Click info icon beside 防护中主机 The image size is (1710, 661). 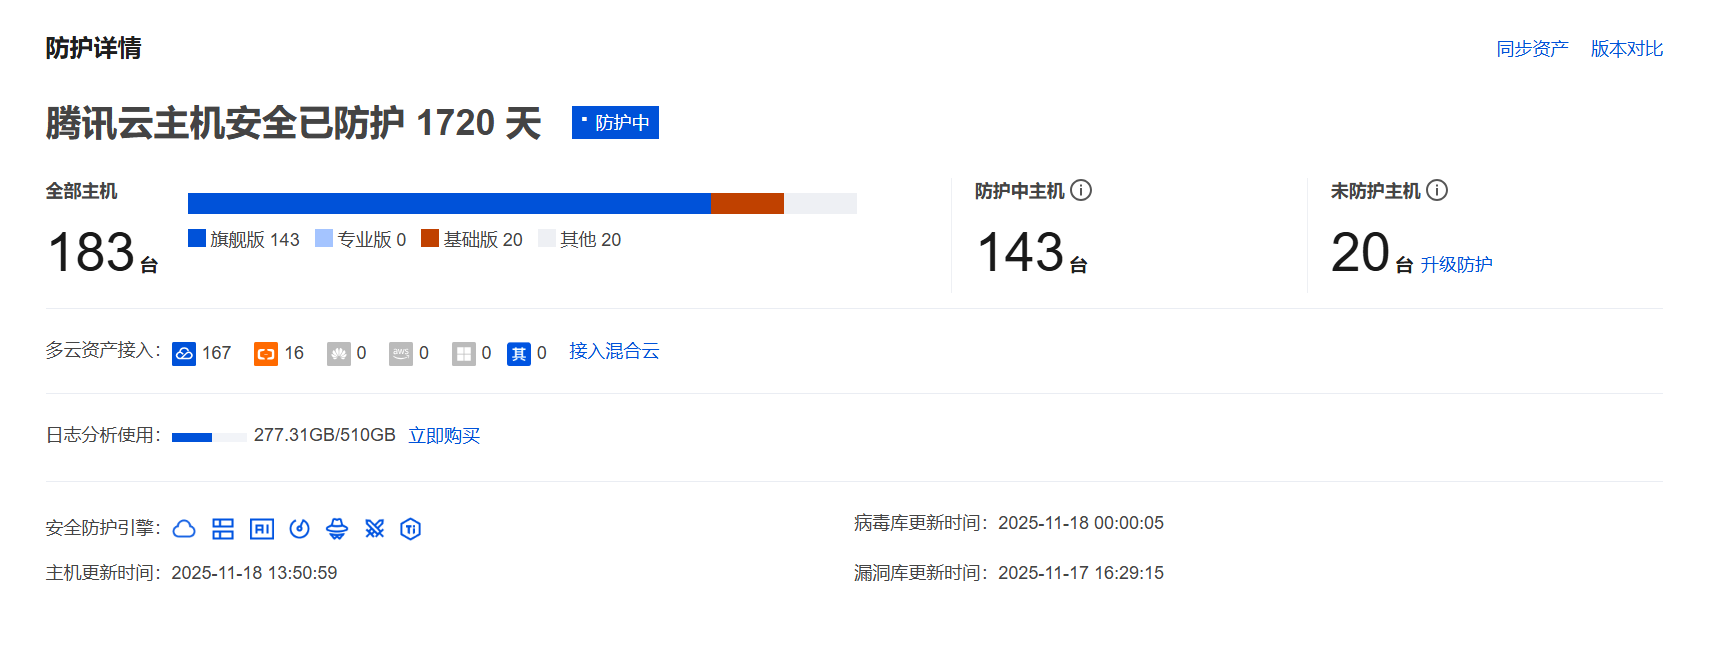[1081, 190]
